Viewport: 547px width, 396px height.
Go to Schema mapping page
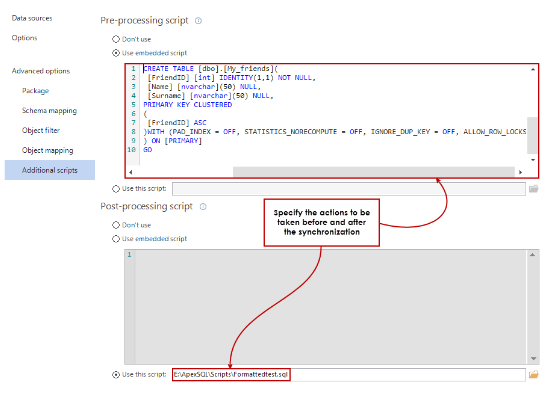pos(50,111)
